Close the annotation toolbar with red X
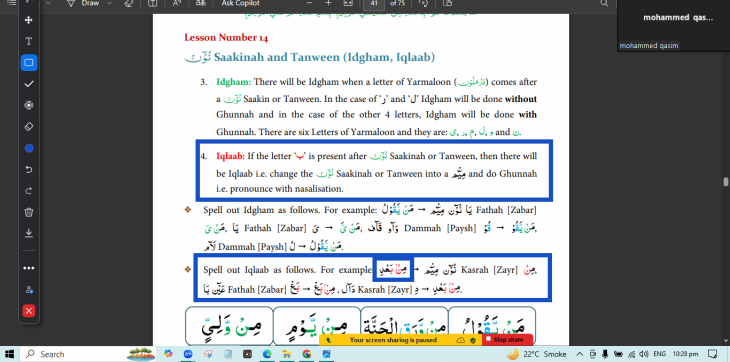The image size is (730, 362). tap(29, 311)
